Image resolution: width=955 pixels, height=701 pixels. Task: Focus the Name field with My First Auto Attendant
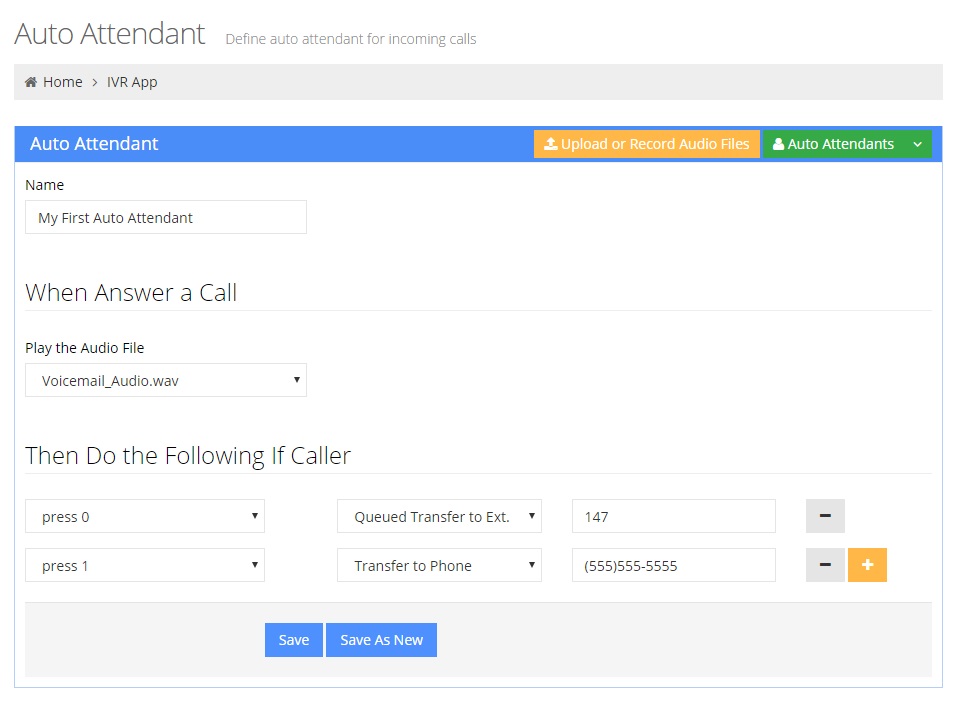tap(166, 217)
